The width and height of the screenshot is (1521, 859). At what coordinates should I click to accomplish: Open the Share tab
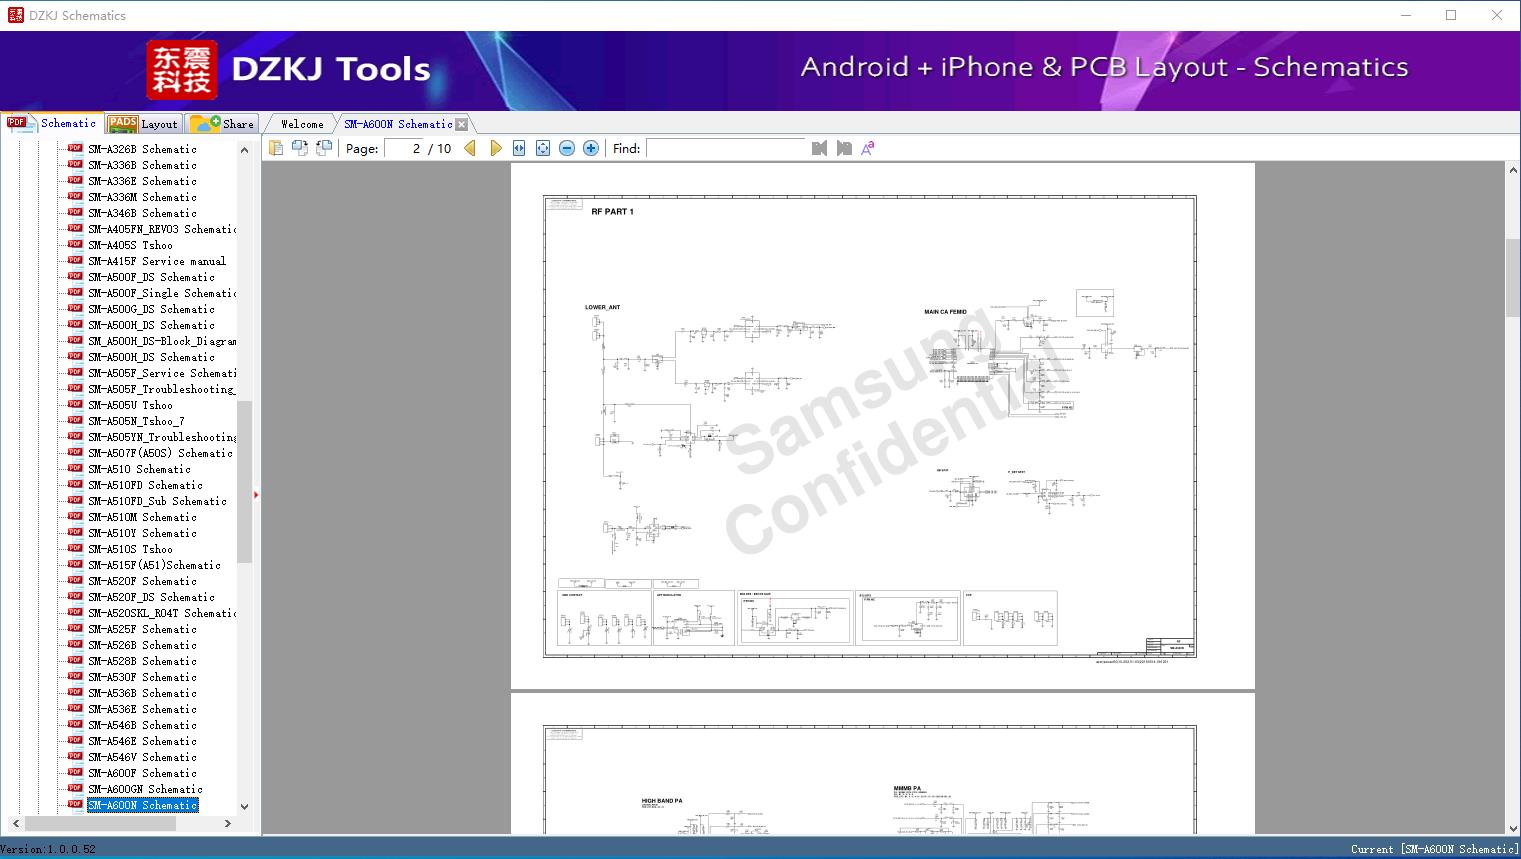(x=222, y=124)
